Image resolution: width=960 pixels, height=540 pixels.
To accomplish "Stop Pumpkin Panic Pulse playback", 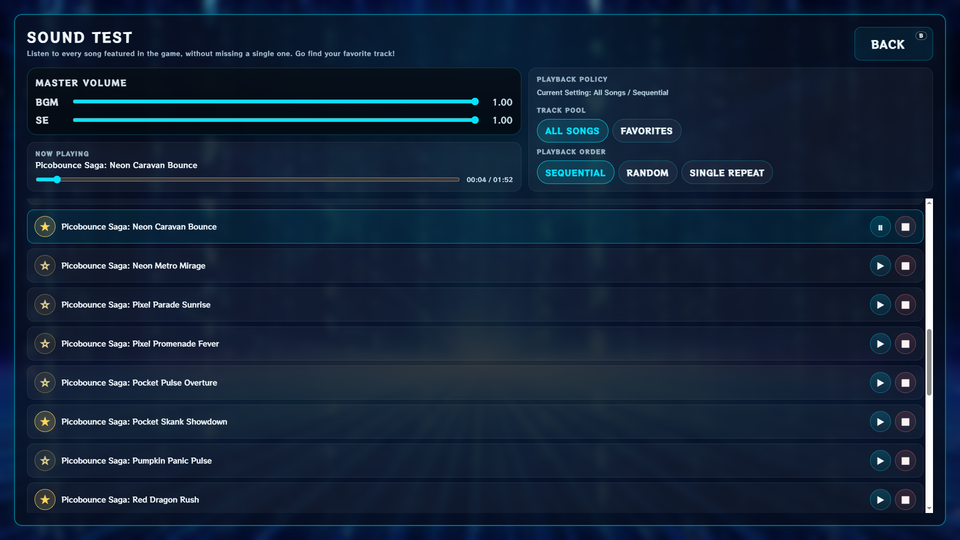I will [905, 461].
